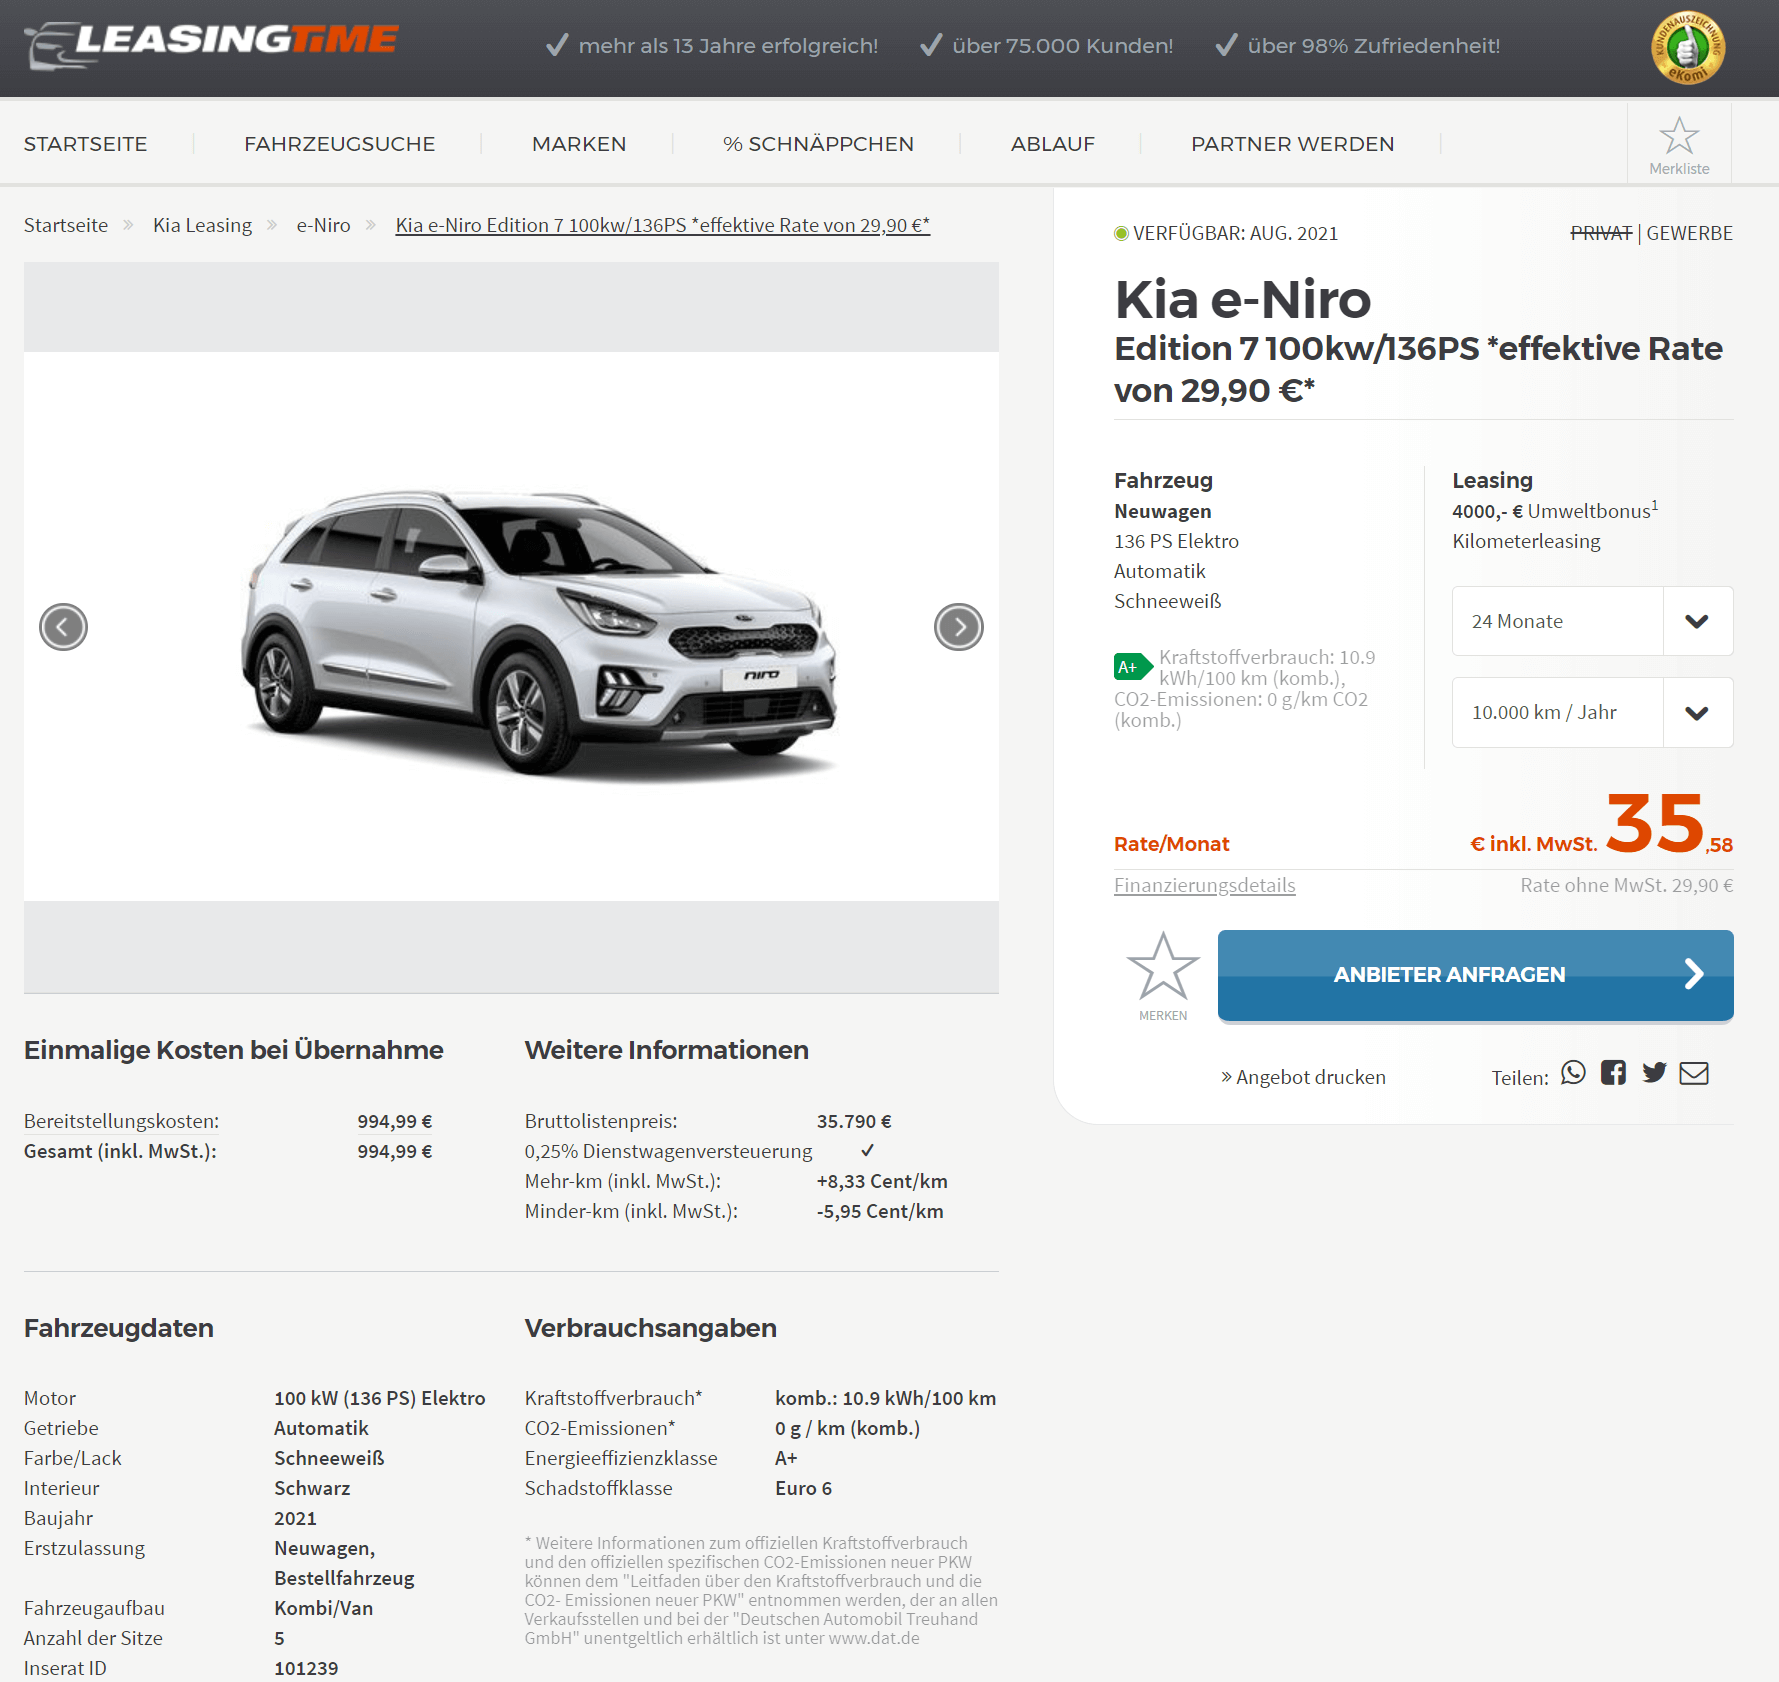1779x1682 pixels.
Task: Go to STARTSEITE menu item
Action: 86,144
